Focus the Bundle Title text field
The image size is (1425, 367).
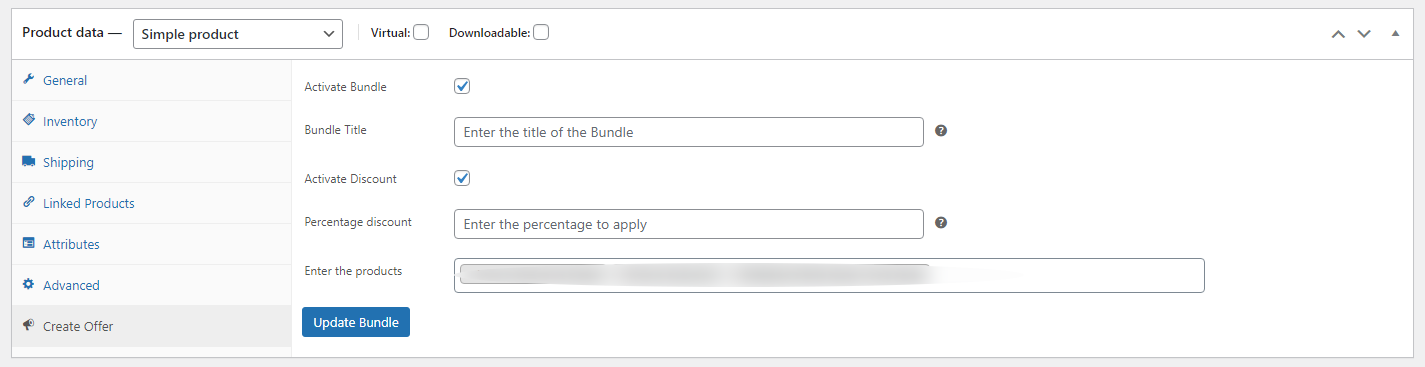tap(689, 132)
